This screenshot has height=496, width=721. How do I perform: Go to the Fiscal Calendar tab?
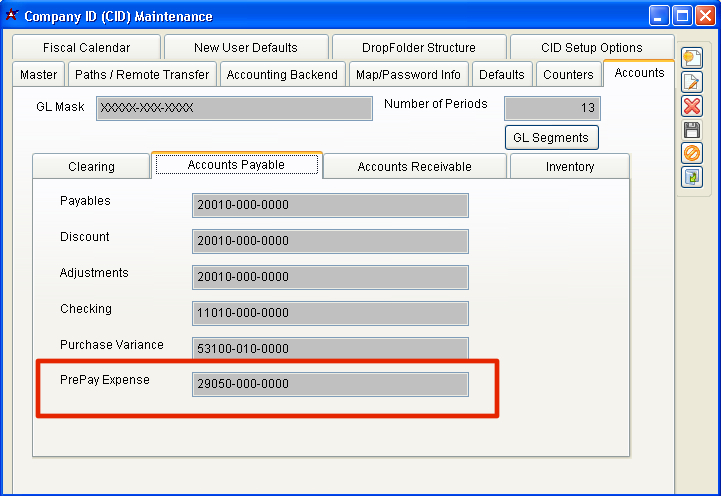pos(86,47)
